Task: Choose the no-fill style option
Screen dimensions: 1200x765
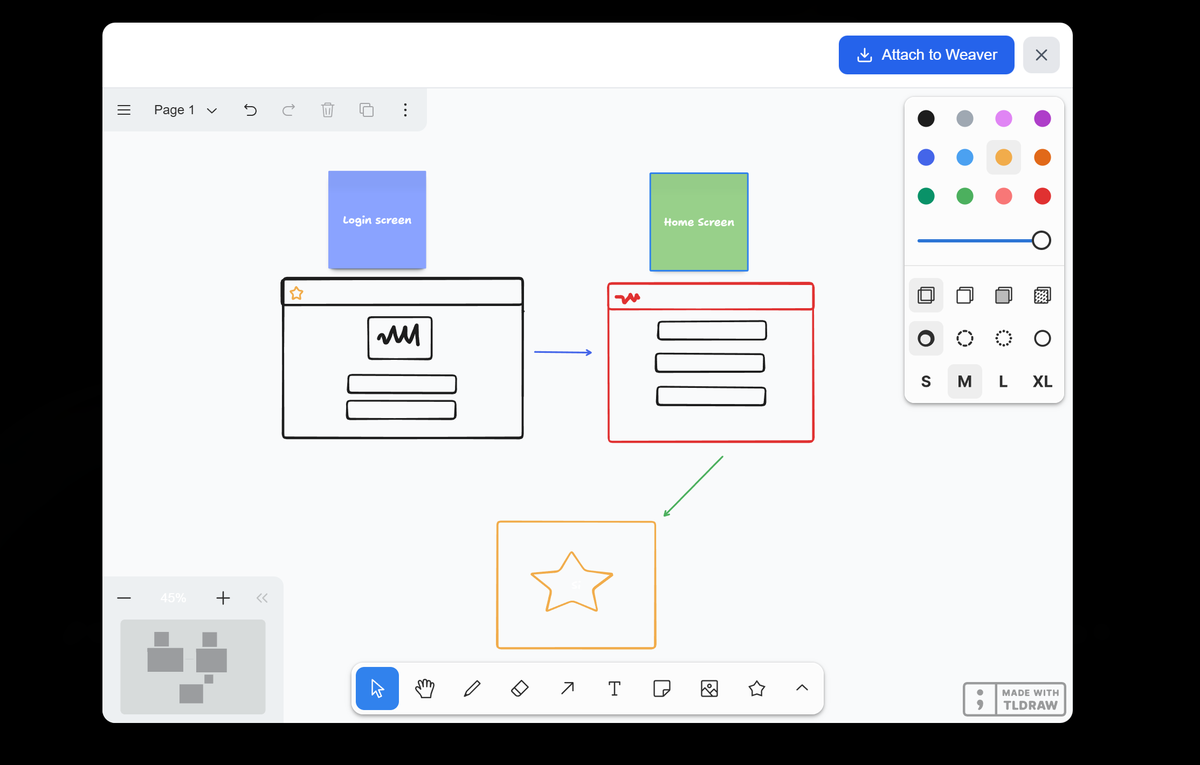Action: pyautogui.click(x=926, y=295)
